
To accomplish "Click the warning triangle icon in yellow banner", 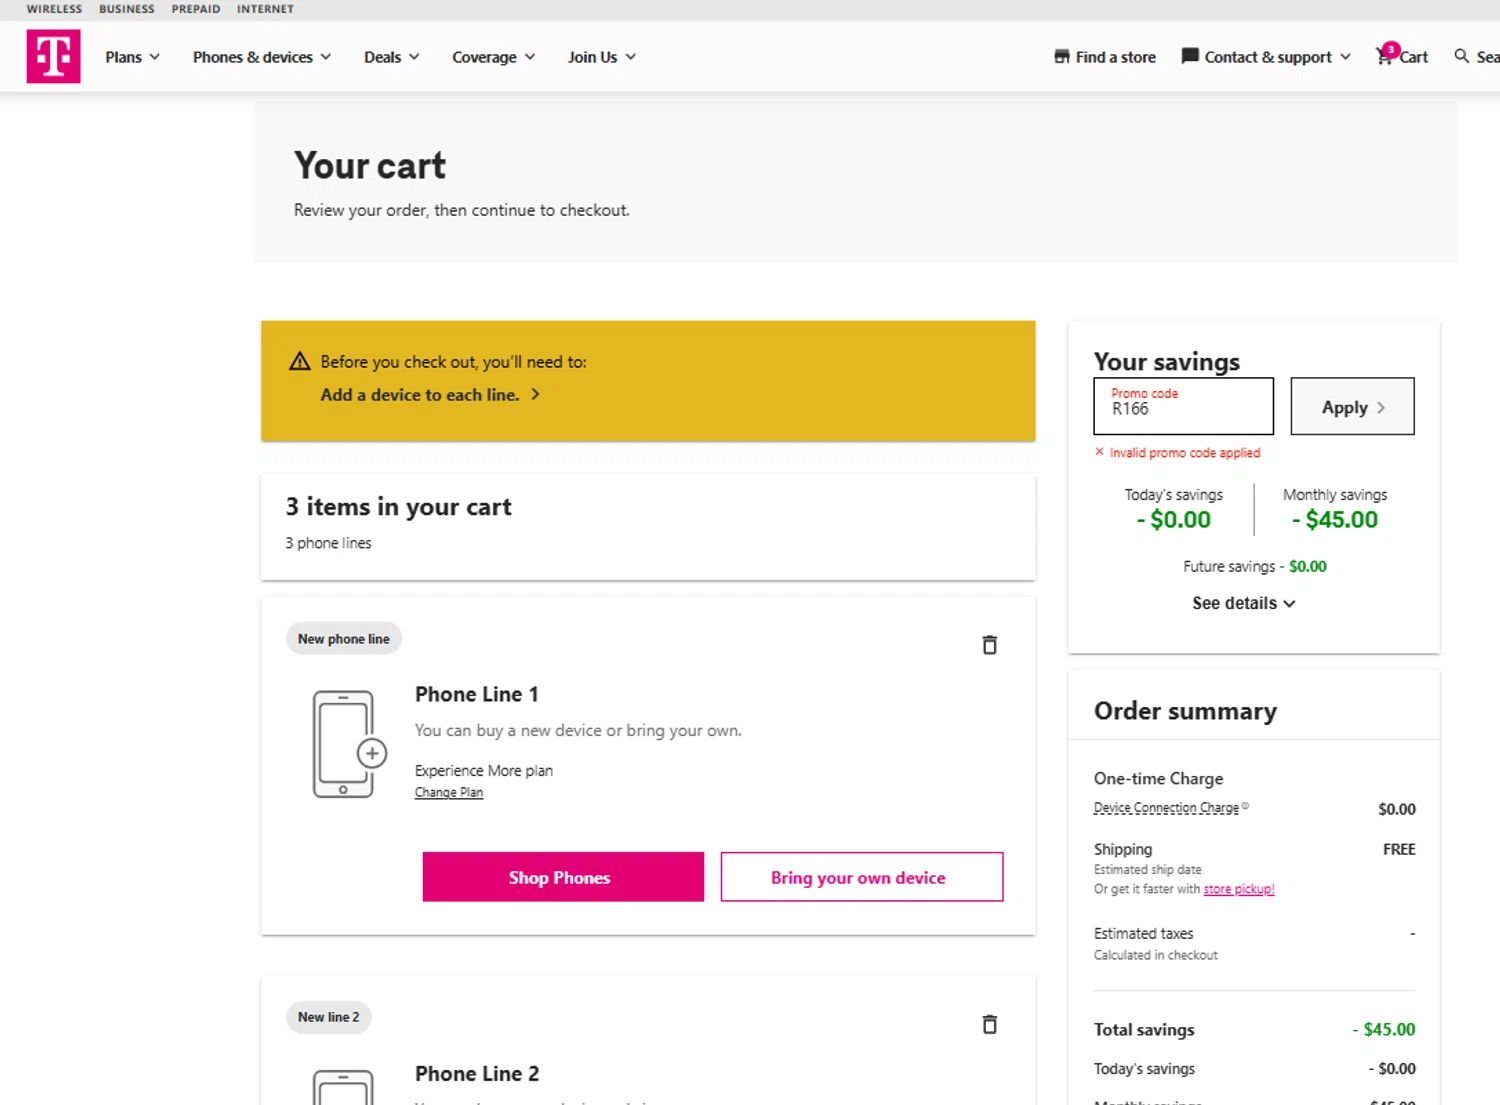I will click(300, 361).
